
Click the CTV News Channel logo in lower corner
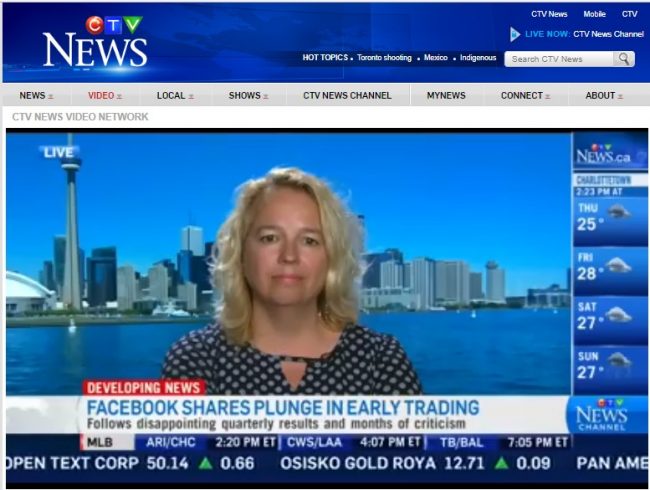(x=606, y=413)
